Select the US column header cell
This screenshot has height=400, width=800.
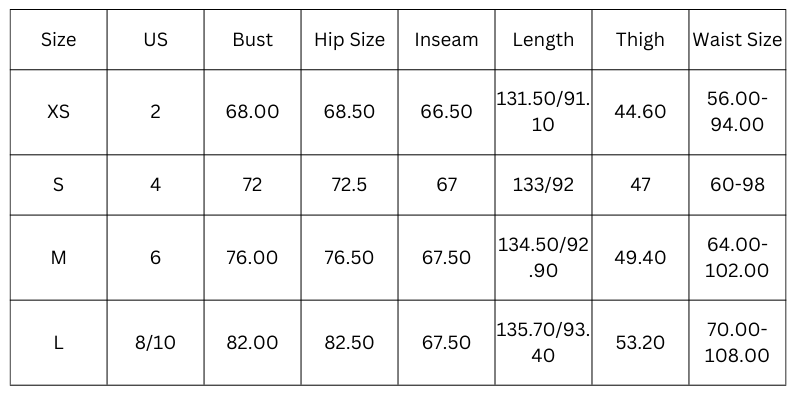pyautogui.click(x=155, y=40)
